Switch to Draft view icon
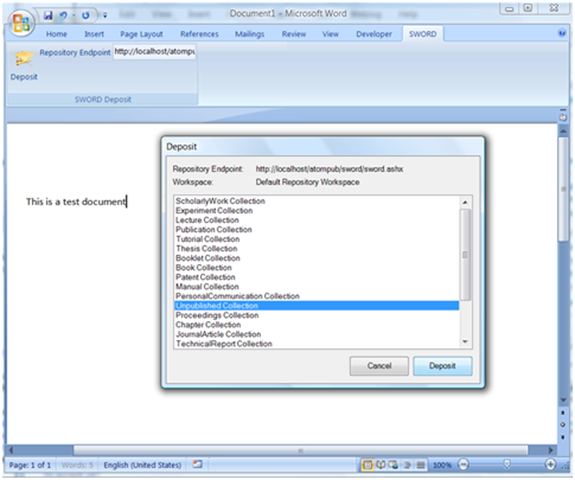575x480 pixels. click(x=421, y=465)
